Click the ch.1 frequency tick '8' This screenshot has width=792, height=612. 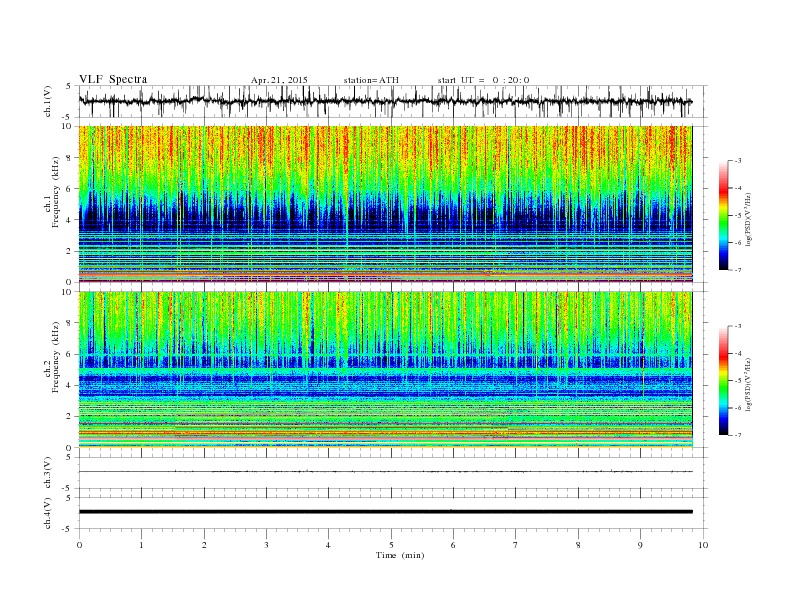70,158
